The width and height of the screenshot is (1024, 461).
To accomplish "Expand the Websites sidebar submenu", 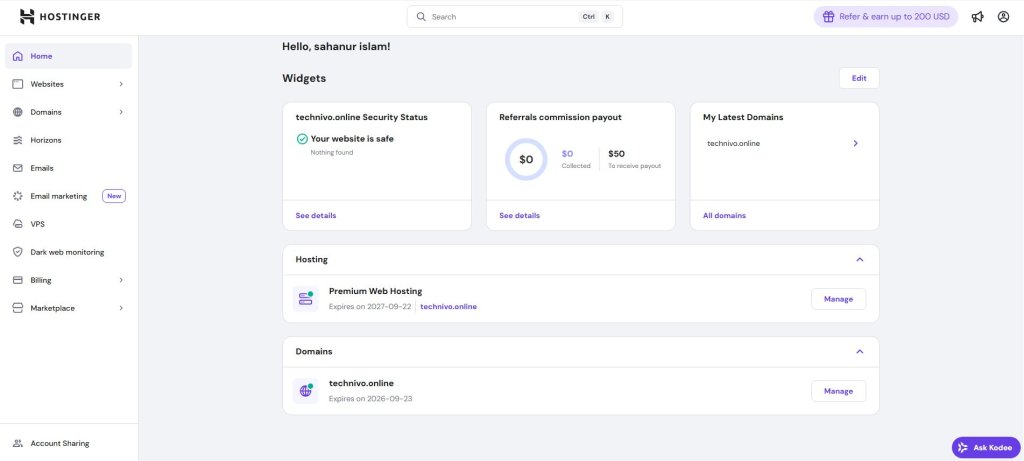I will (x=121, y=84).
